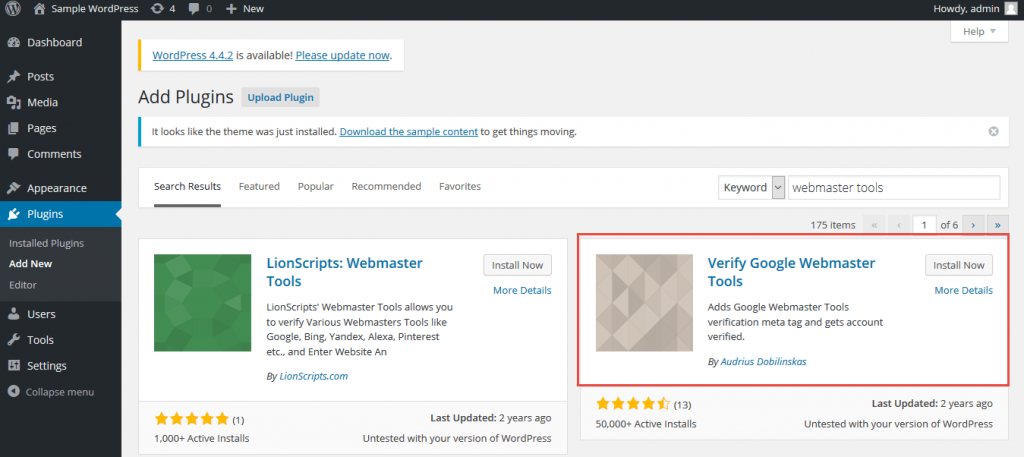The height and width of the screenshot is (457, 1024).
Task: Click the 1,000+ Active Installs text
Action: click(202, 439)
